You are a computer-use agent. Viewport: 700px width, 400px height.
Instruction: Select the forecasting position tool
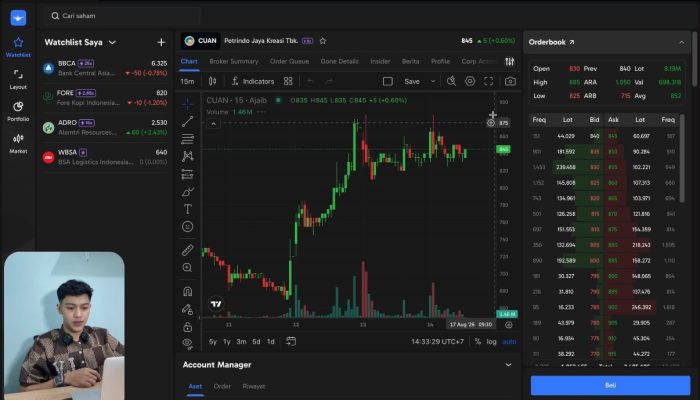pyautogui.click(x=188, y=174)
